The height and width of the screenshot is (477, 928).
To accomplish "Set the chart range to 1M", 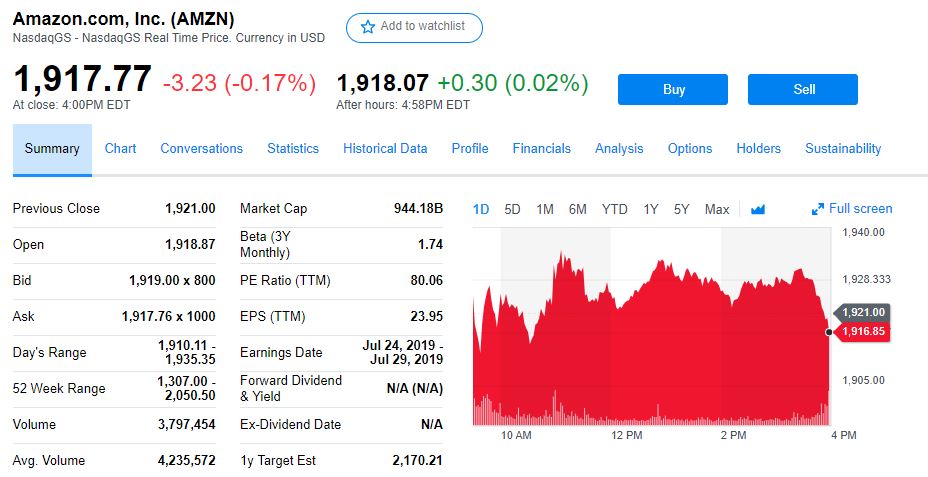I will click(545, 209).
